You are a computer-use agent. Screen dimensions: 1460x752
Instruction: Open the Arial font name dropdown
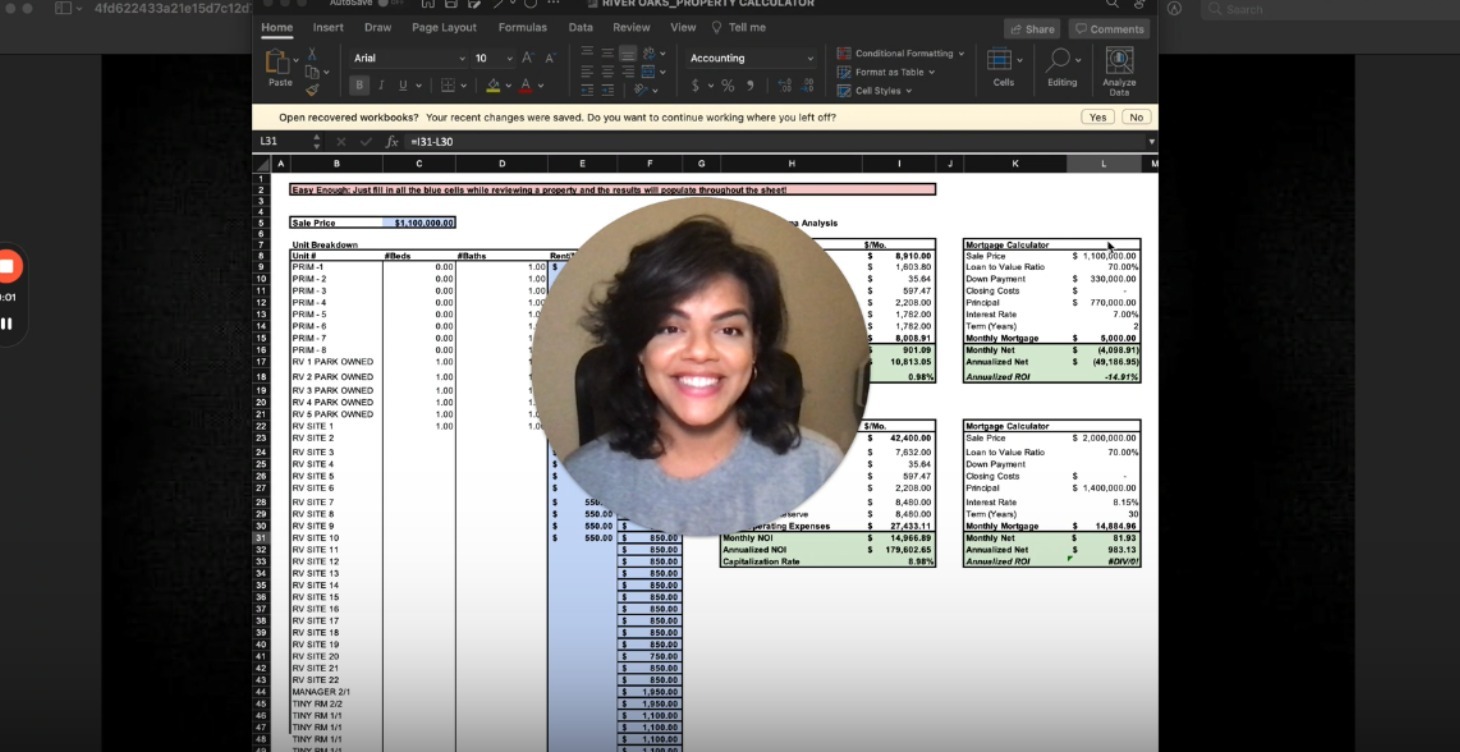(408, 58)
